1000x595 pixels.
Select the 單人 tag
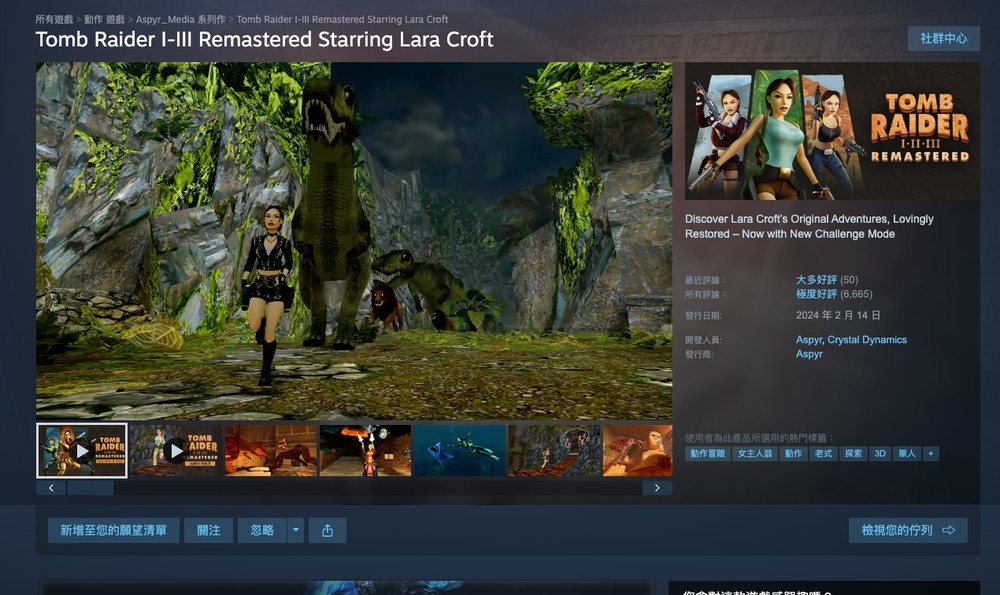click(907, 453)
